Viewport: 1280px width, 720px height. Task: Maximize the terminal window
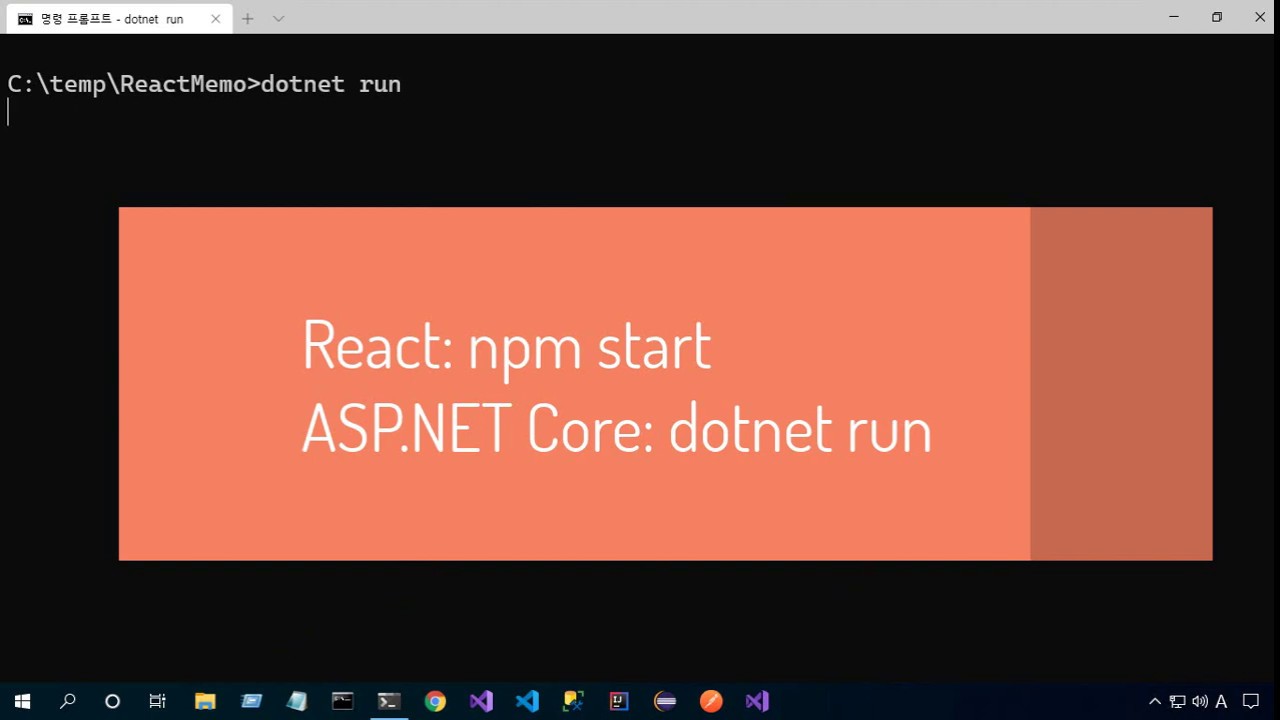[x=1217, y=17]
